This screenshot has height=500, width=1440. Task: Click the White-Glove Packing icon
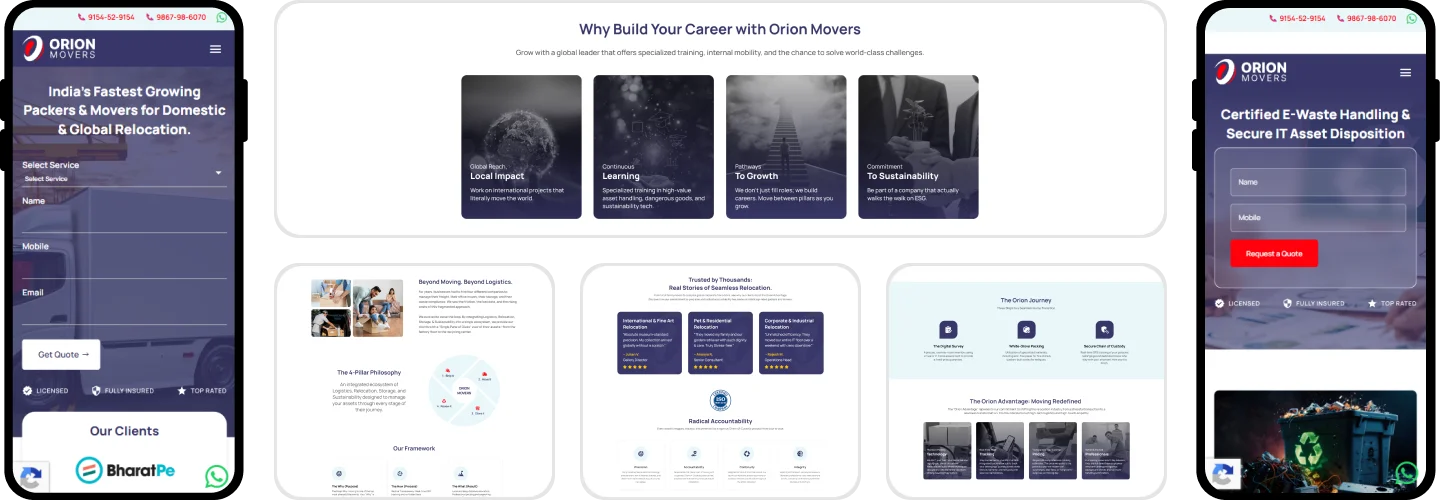(x=1026, y=329)
